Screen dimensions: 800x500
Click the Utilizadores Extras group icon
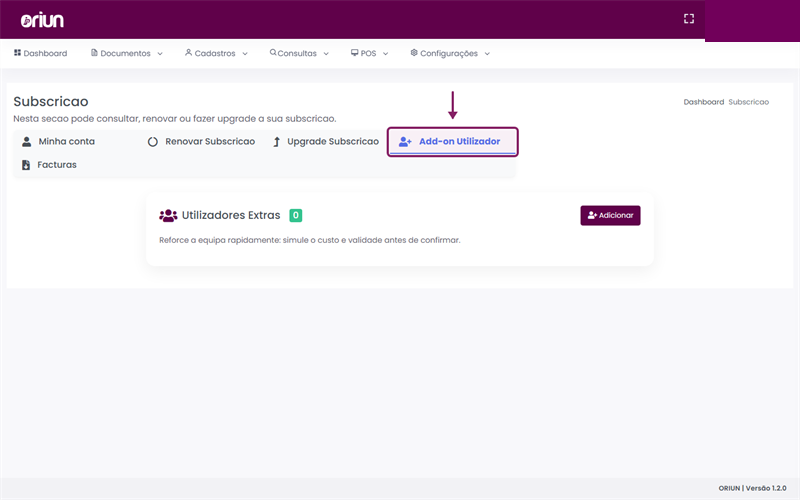[x=168, y=215]
